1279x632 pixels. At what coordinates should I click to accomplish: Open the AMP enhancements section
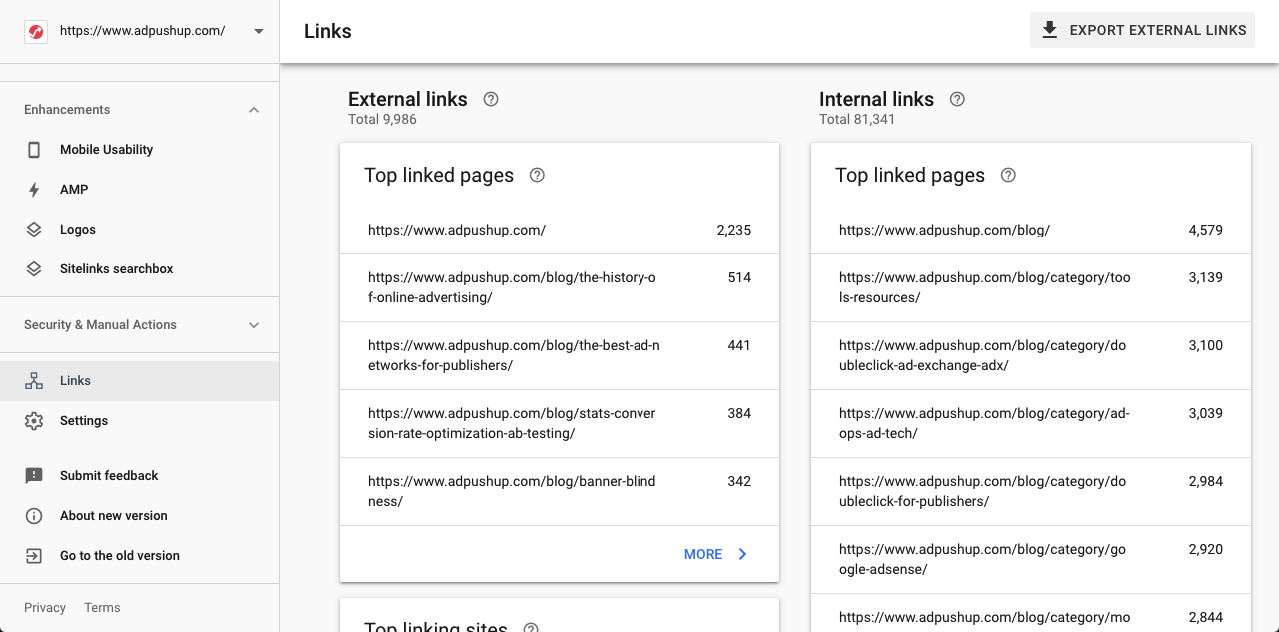pyautogui.click(x=34, y=189)
